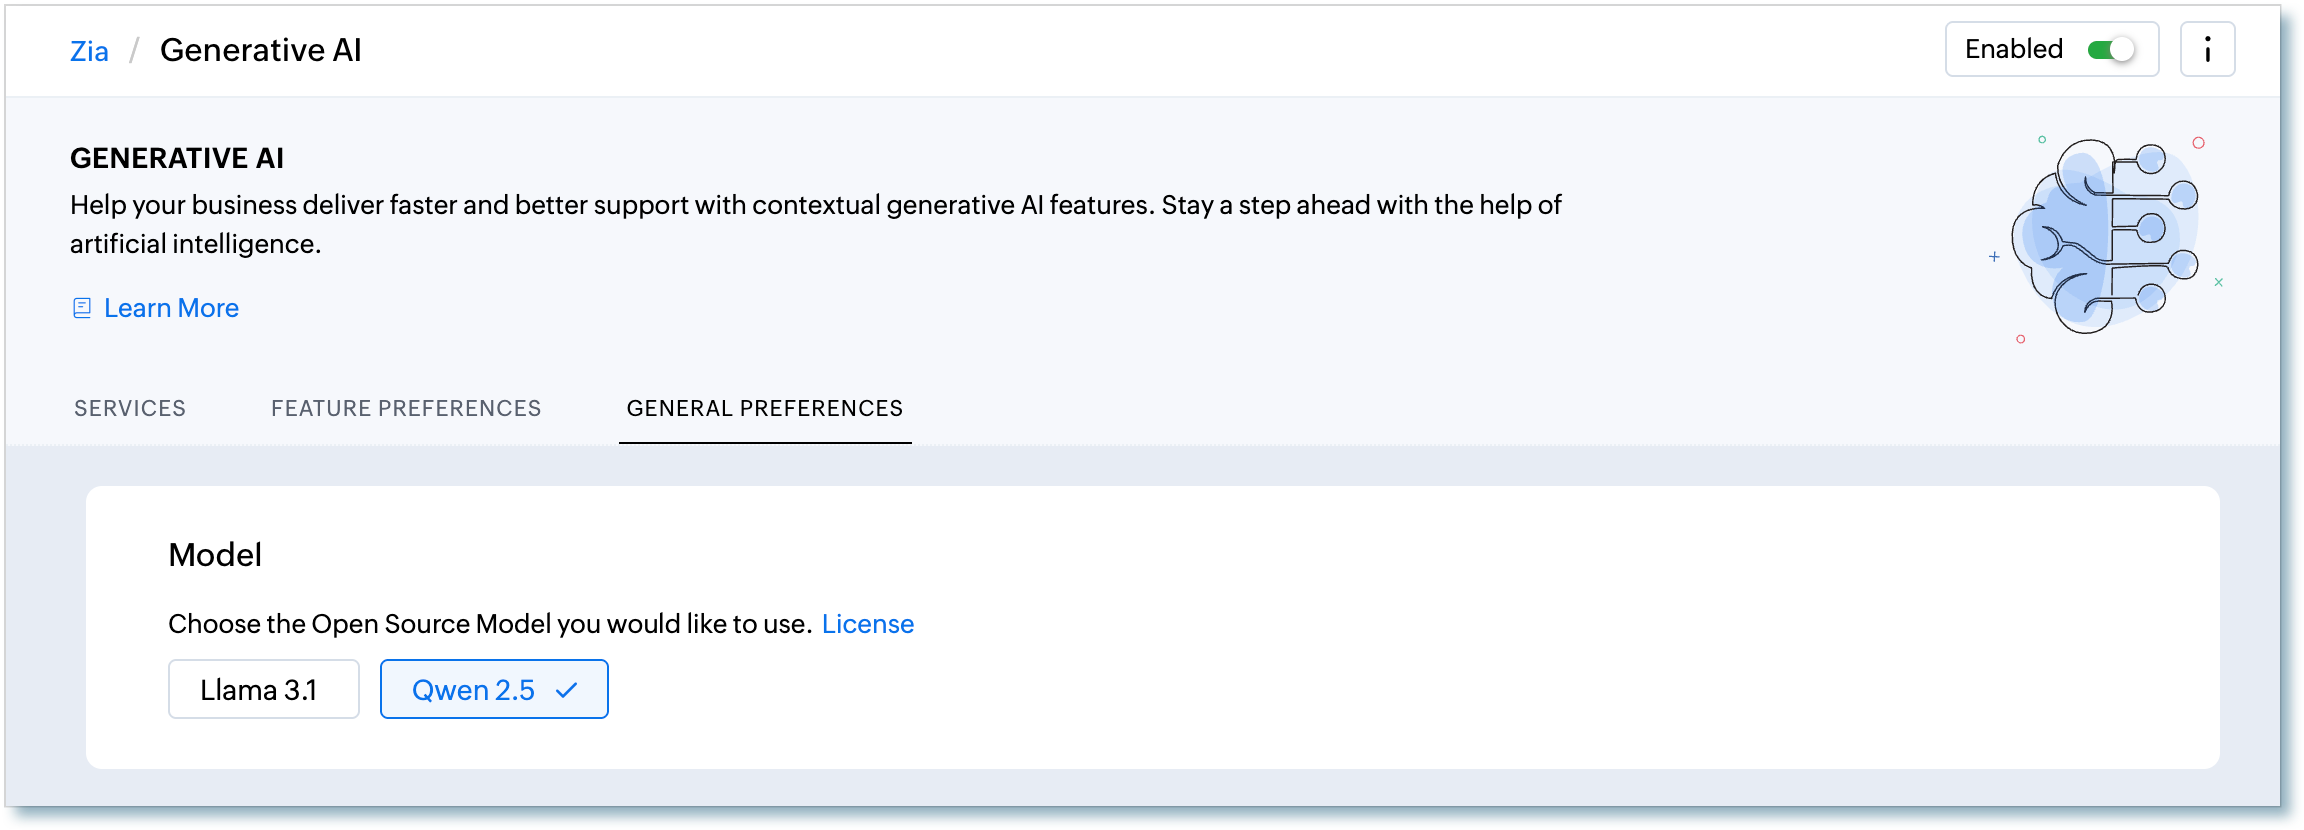Image resolution: width=2304 pixels, height=830 pixels.
Task: Click the 'Choose the Open Source Model' text
Action: (489, 624)
